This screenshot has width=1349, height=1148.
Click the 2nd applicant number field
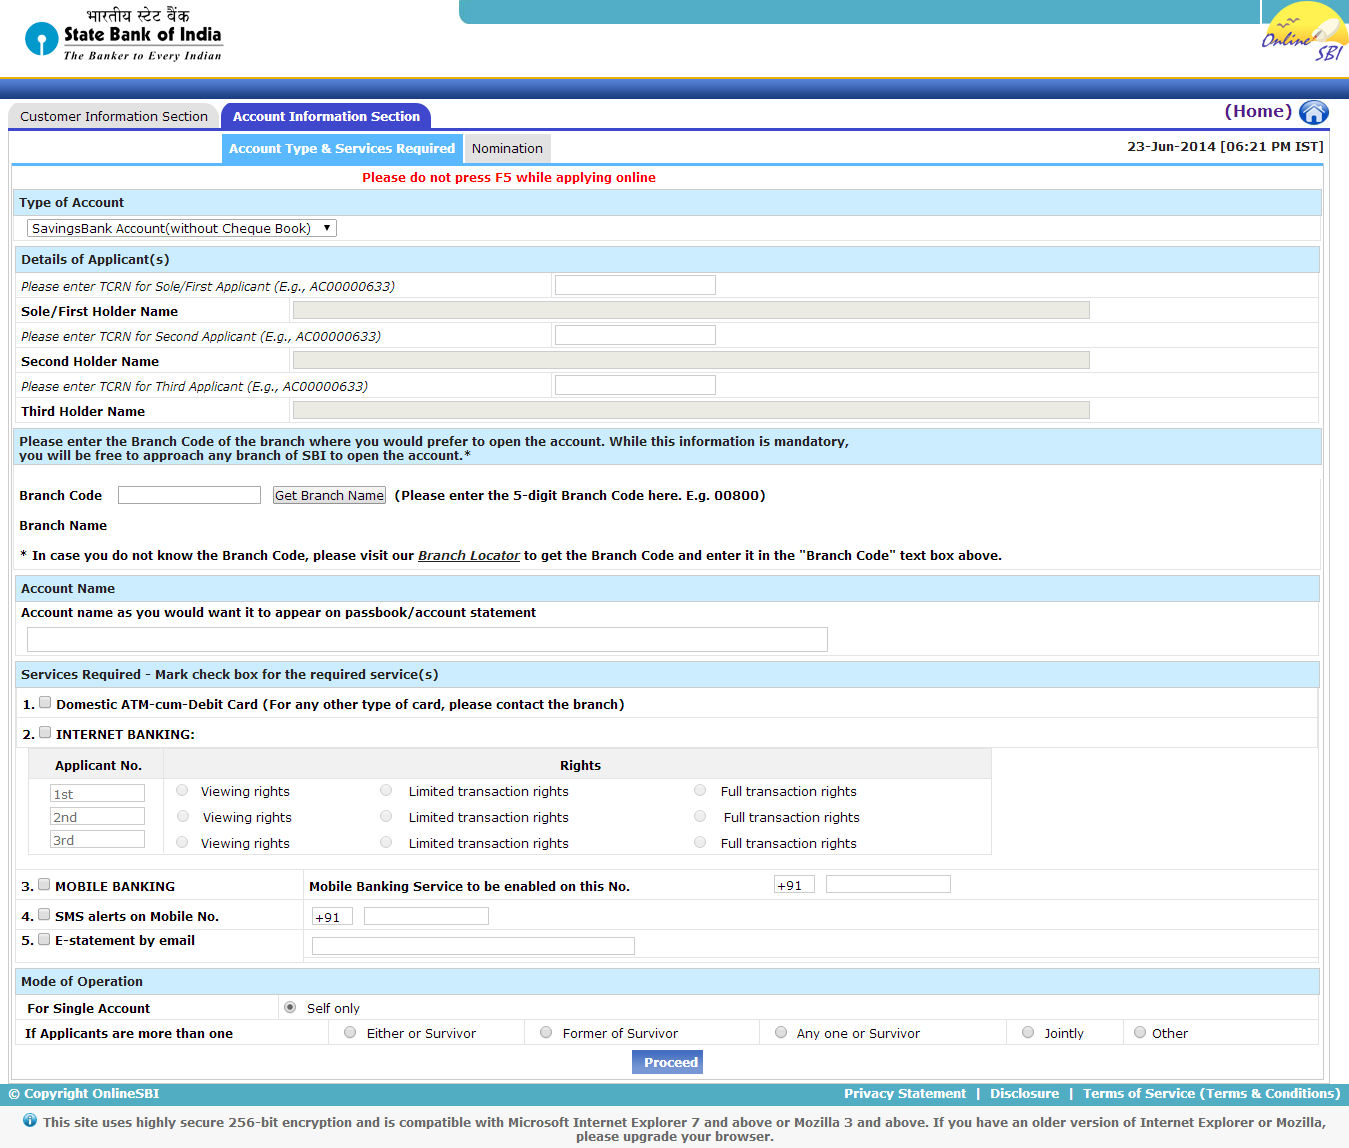[x=97, y=816]
